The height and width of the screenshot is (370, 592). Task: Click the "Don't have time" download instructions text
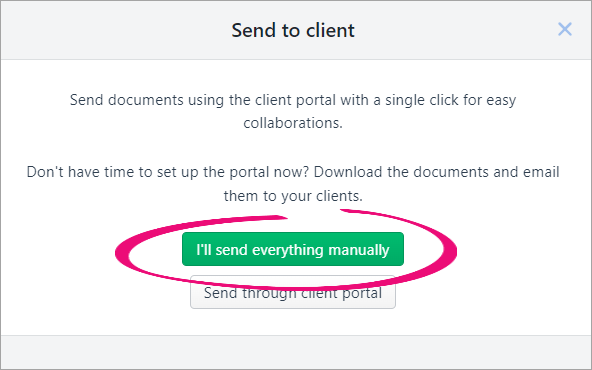click(293, 184)
